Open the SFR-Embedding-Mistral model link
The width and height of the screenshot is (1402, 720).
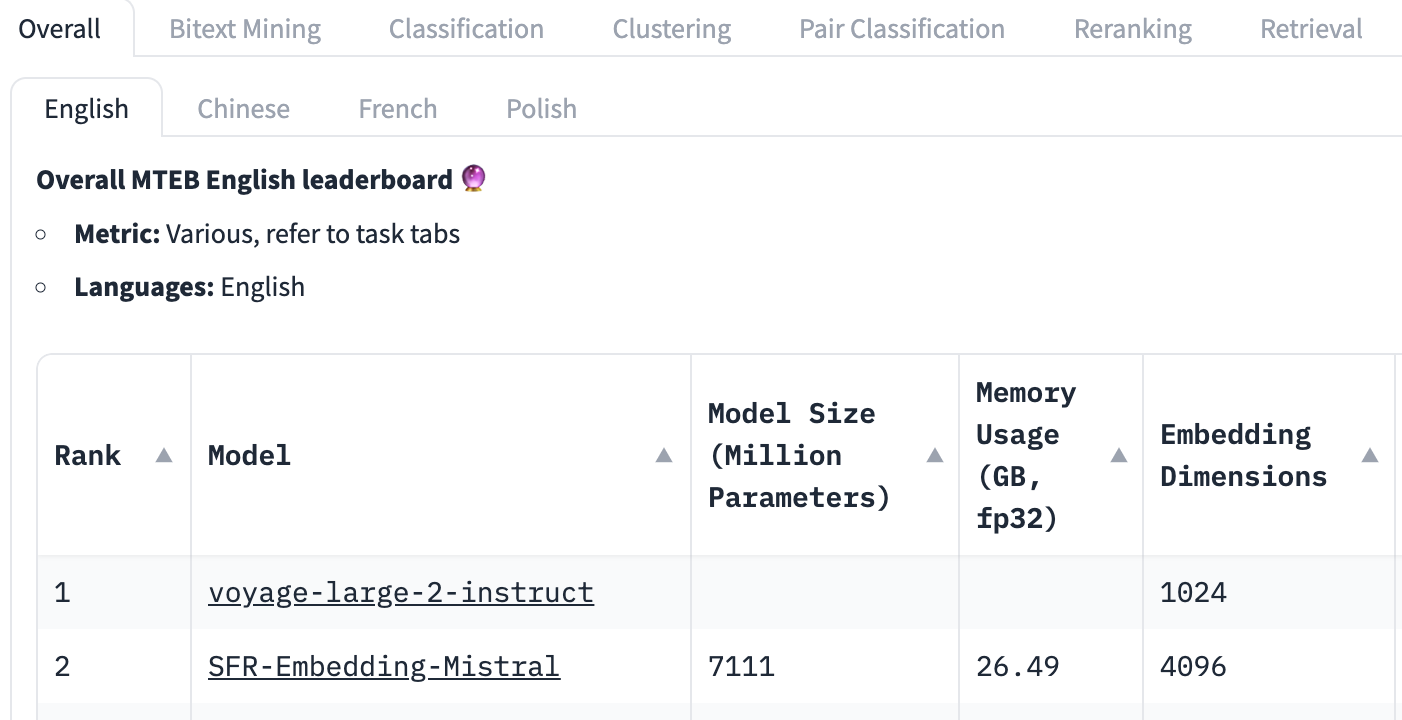point(384,666)
